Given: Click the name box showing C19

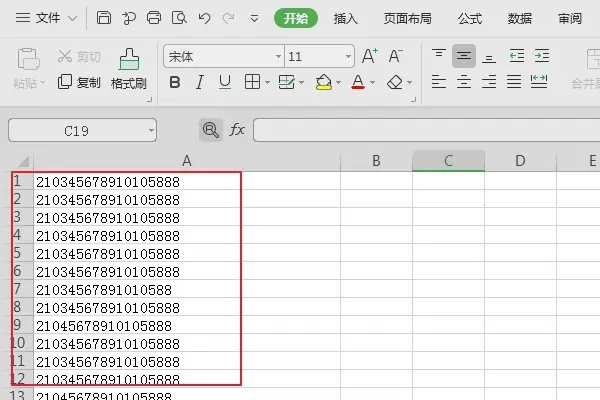Looking at the screenshot, I should coord(82,131).
